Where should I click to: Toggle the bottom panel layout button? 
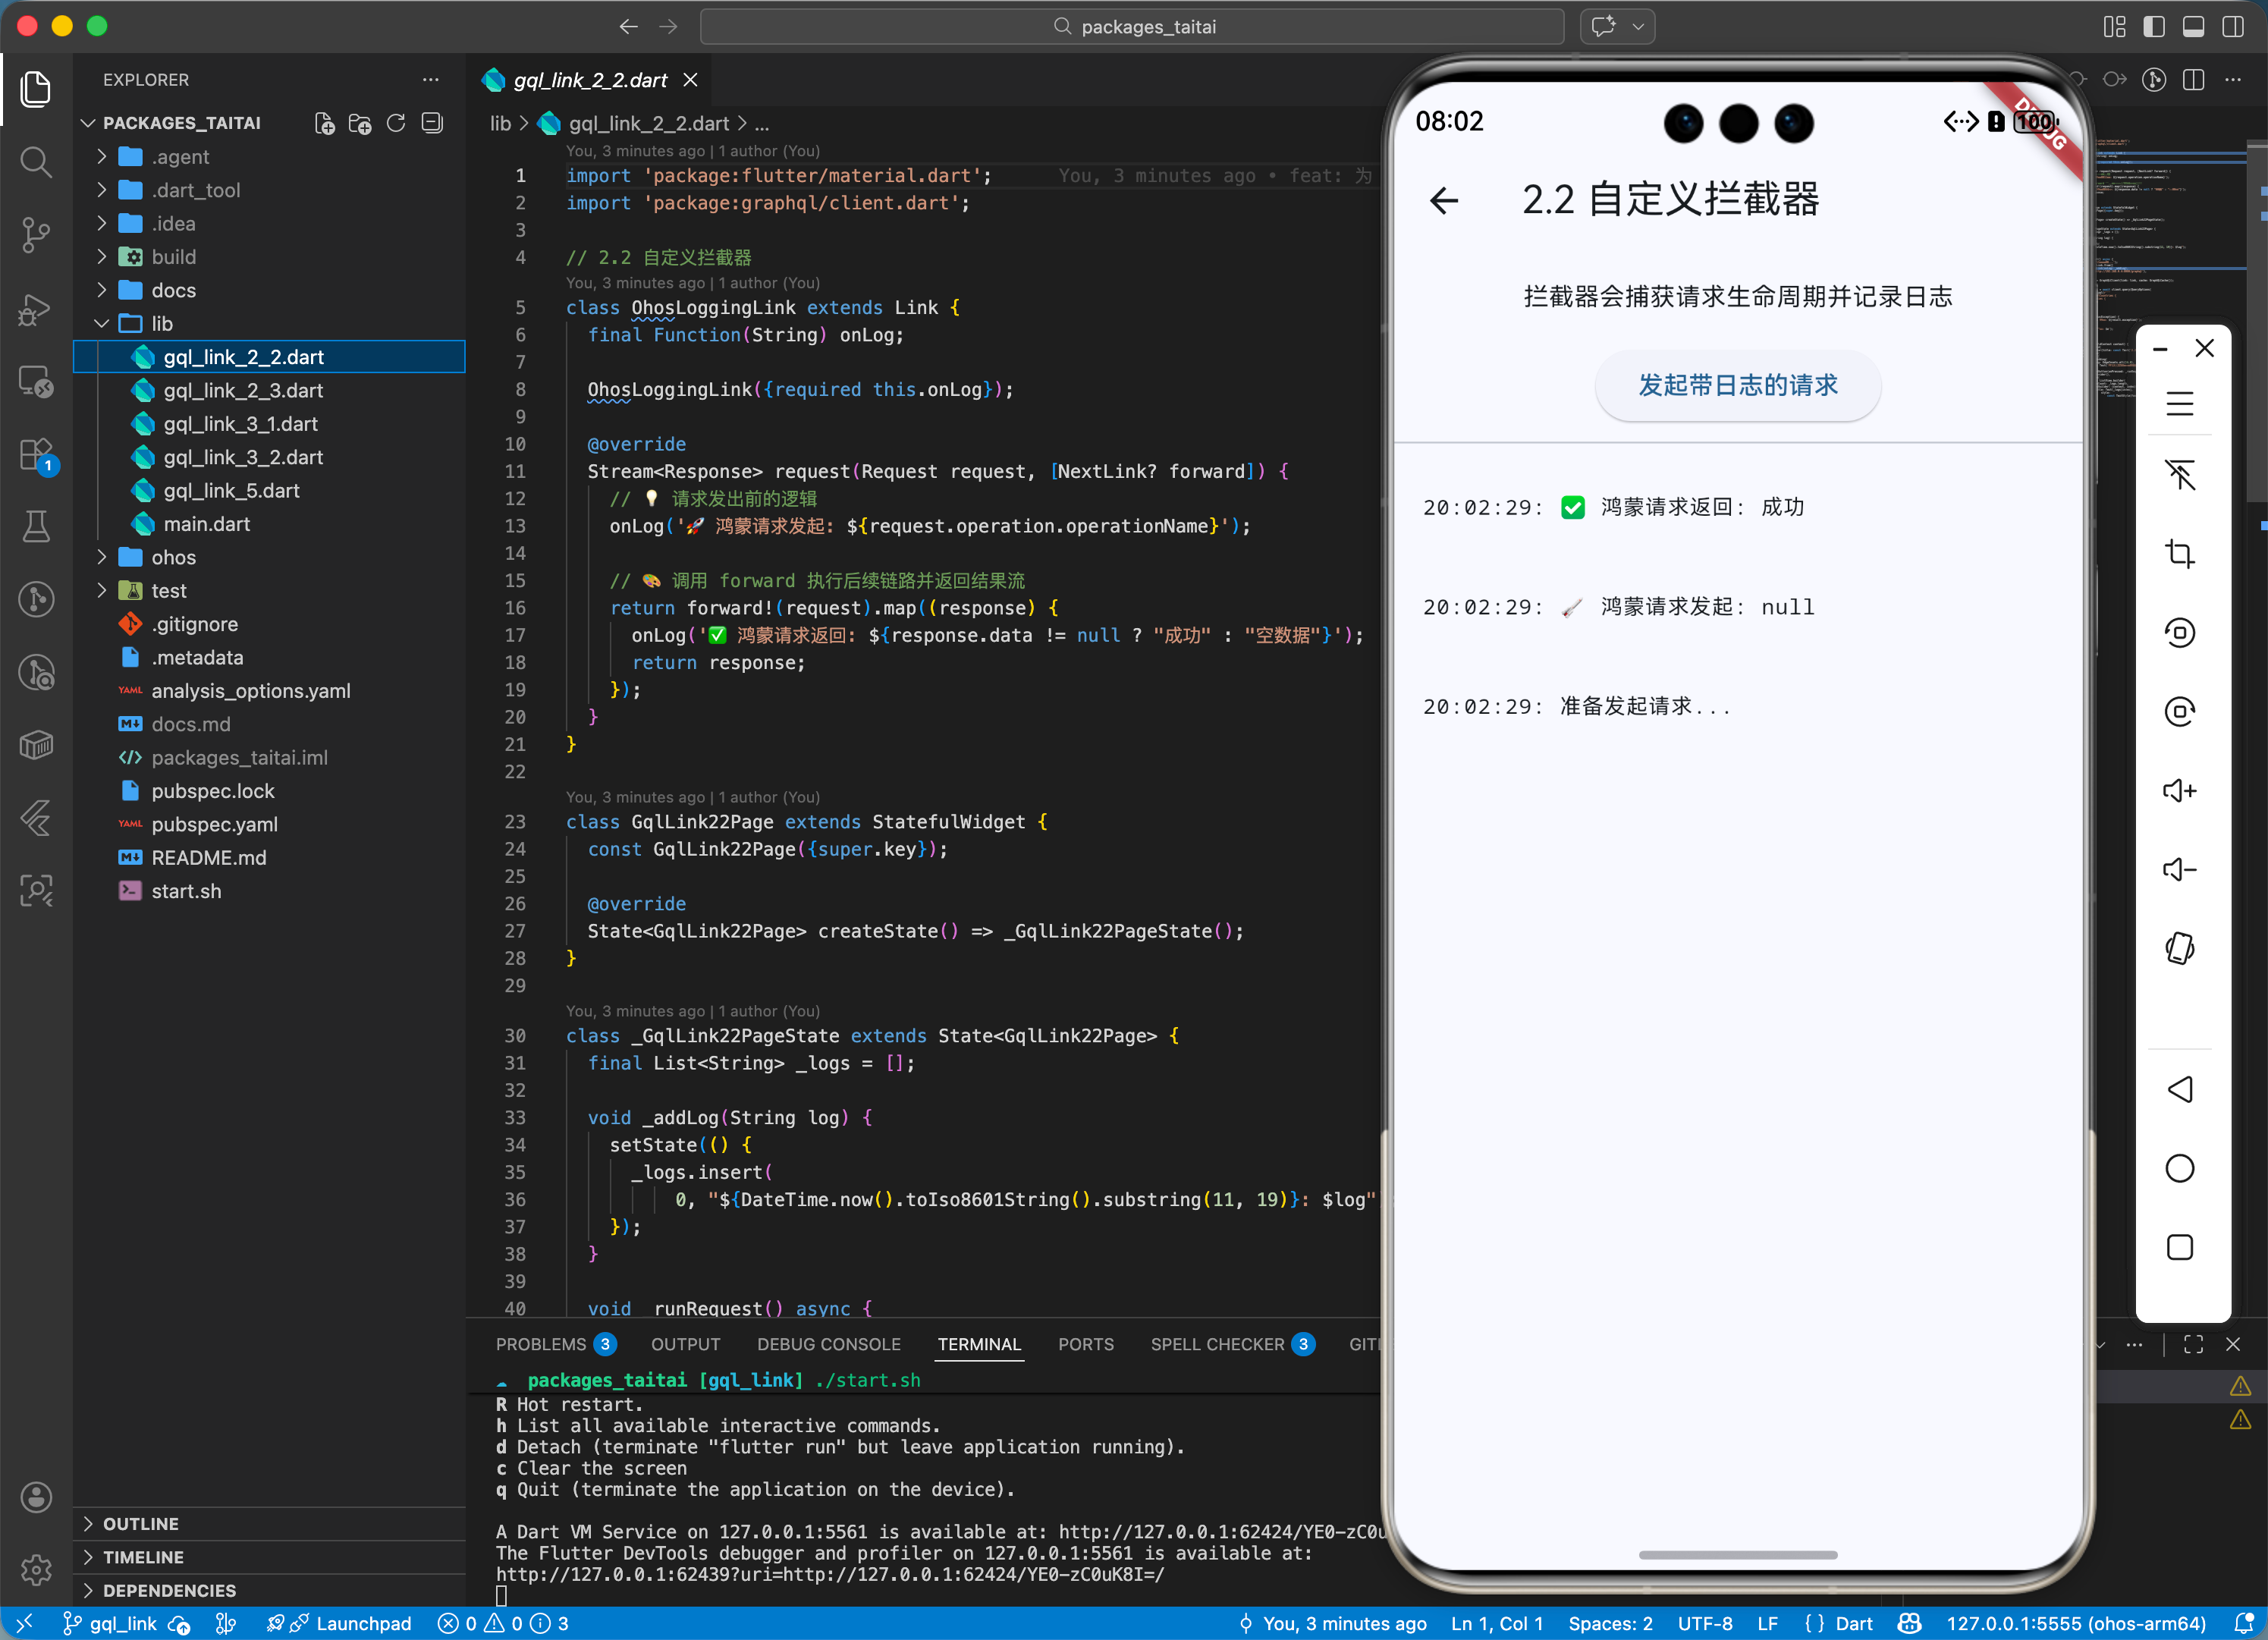(x=2193, y=27)
